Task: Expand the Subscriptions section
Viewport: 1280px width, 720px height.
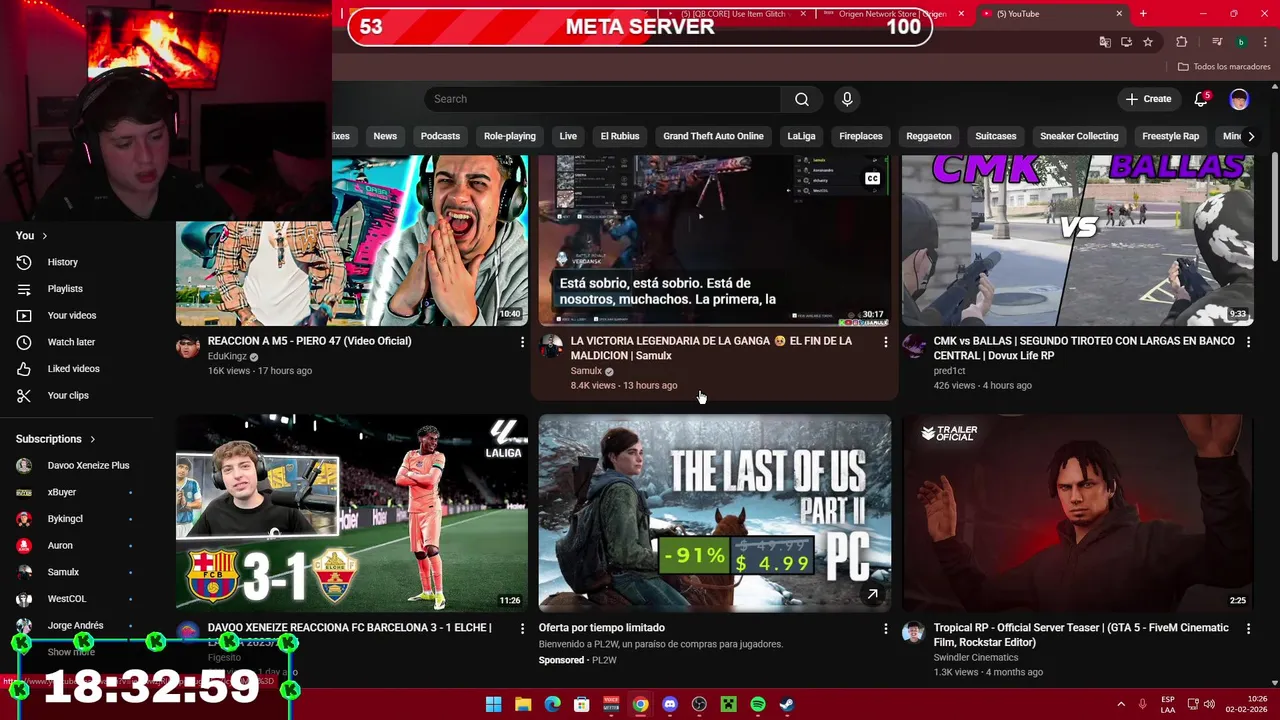Action: click(56, 439)
